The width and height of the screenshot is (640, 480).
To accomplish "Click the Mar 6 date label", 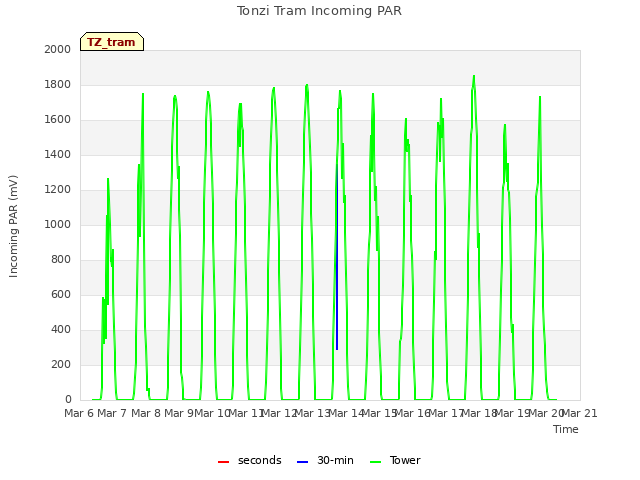I will click(x=79, y=413).
